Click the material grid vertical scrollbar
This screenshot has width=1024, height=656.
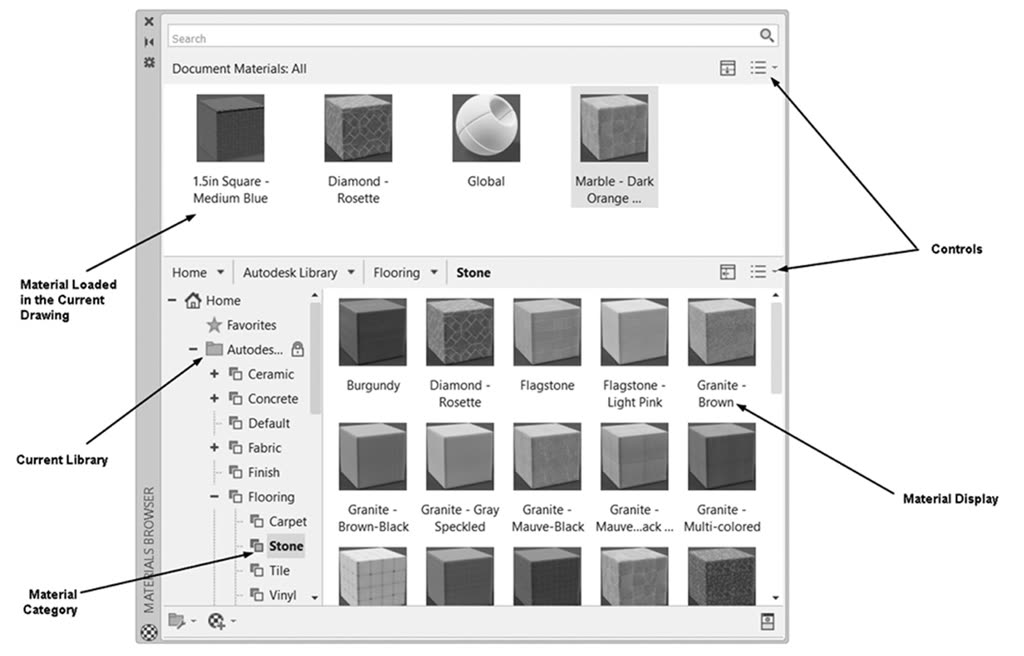[776, 348]
